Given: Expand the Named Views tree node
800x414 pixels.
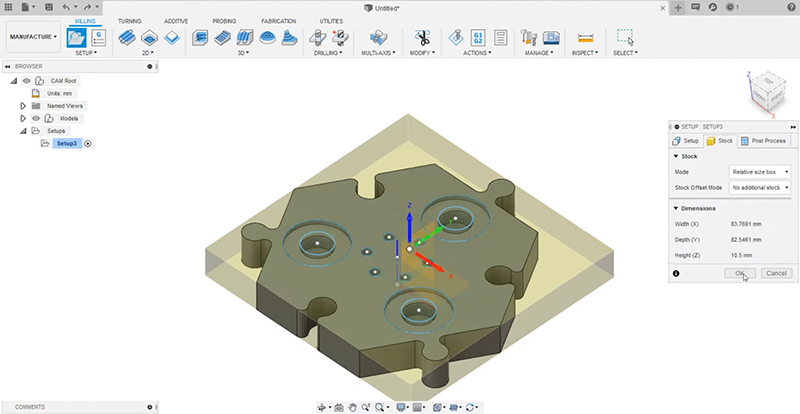Looking at the screenshot, I should tap(23, 105).
